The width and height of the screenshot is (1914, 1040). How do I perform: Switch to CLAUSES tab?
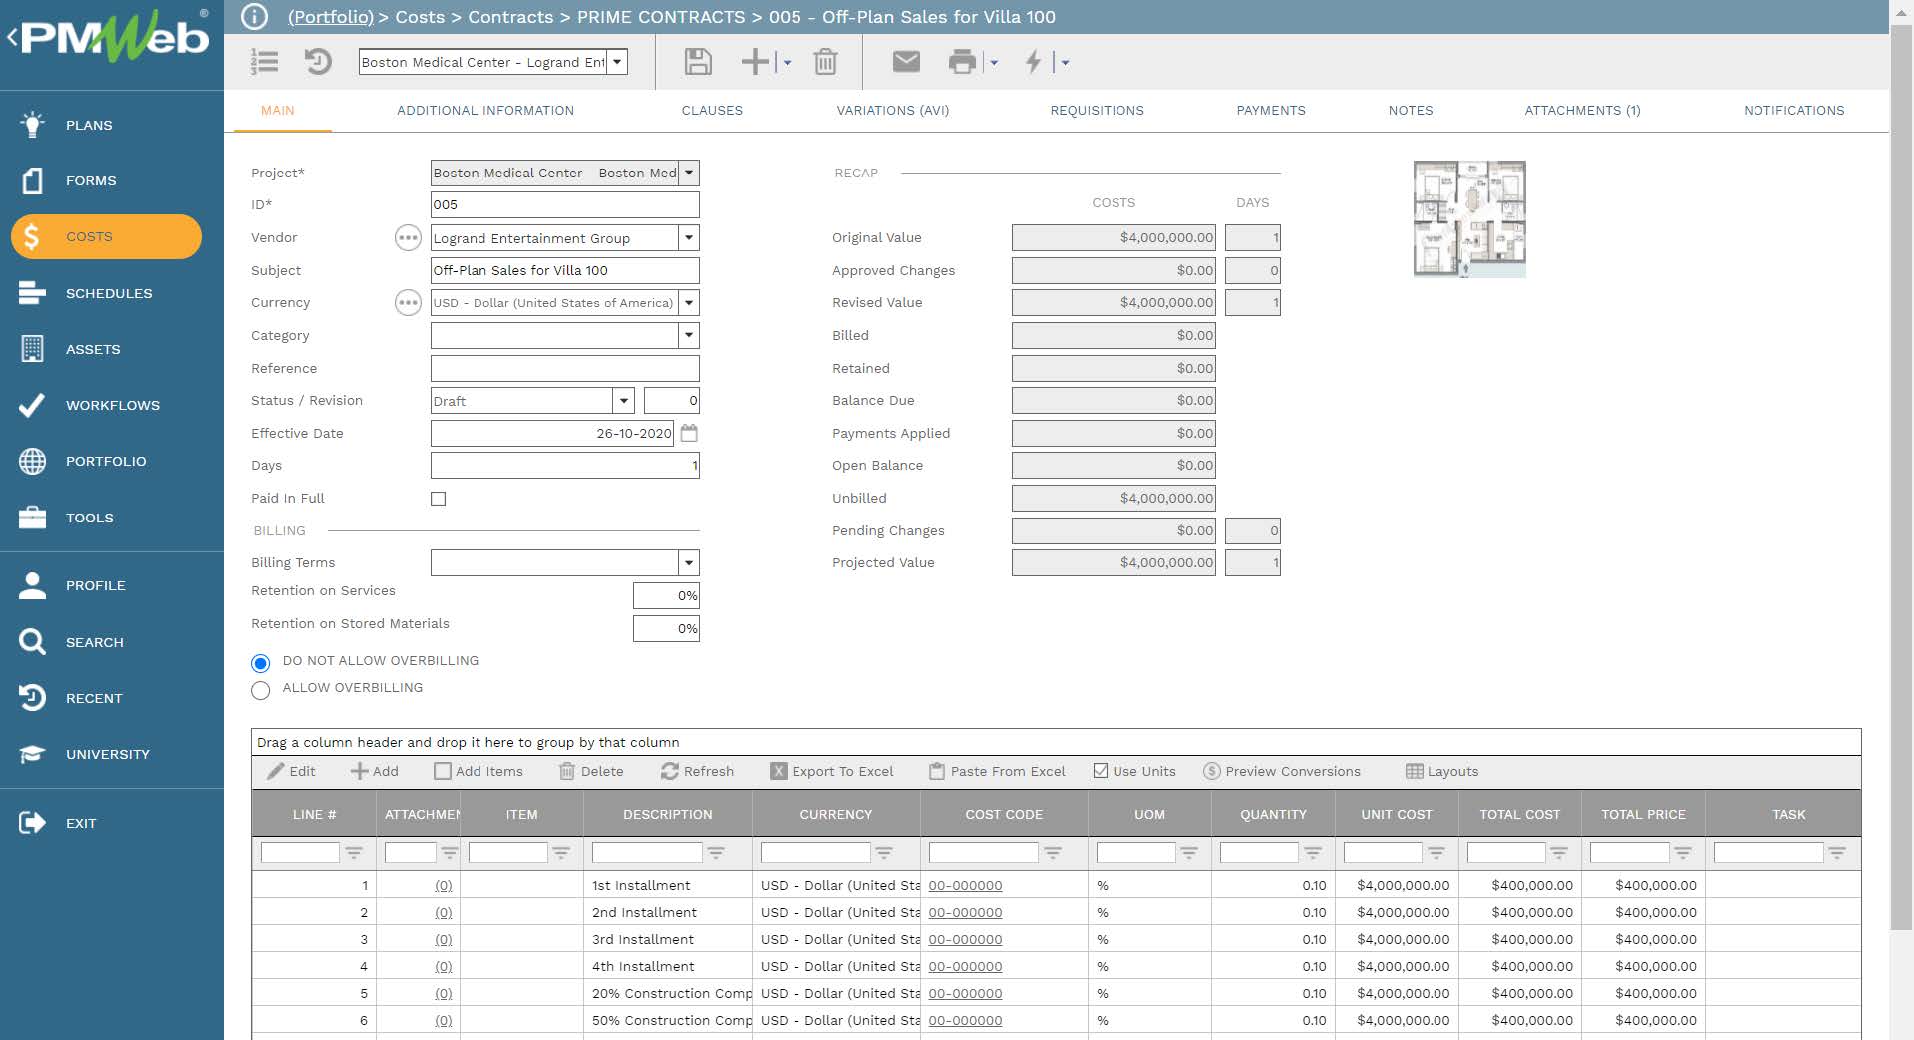[712, 111]
